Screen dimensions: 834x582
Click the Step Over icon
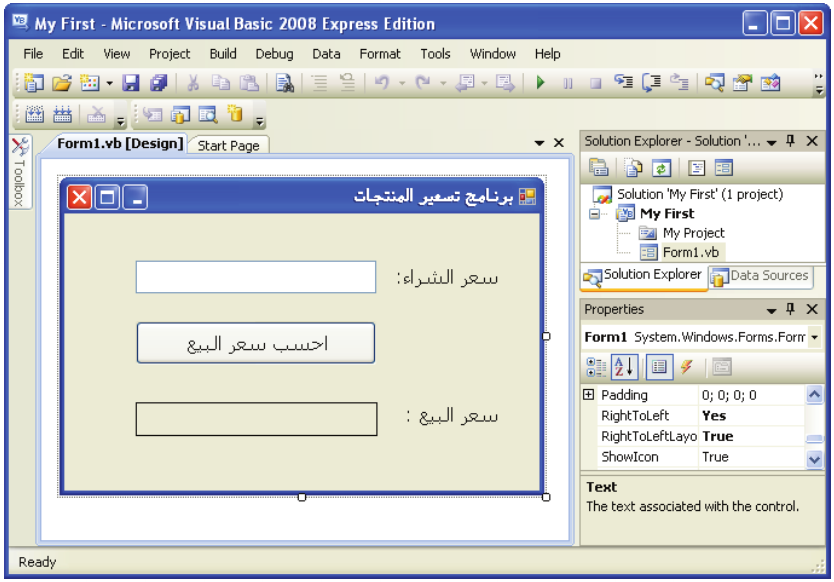651,82
